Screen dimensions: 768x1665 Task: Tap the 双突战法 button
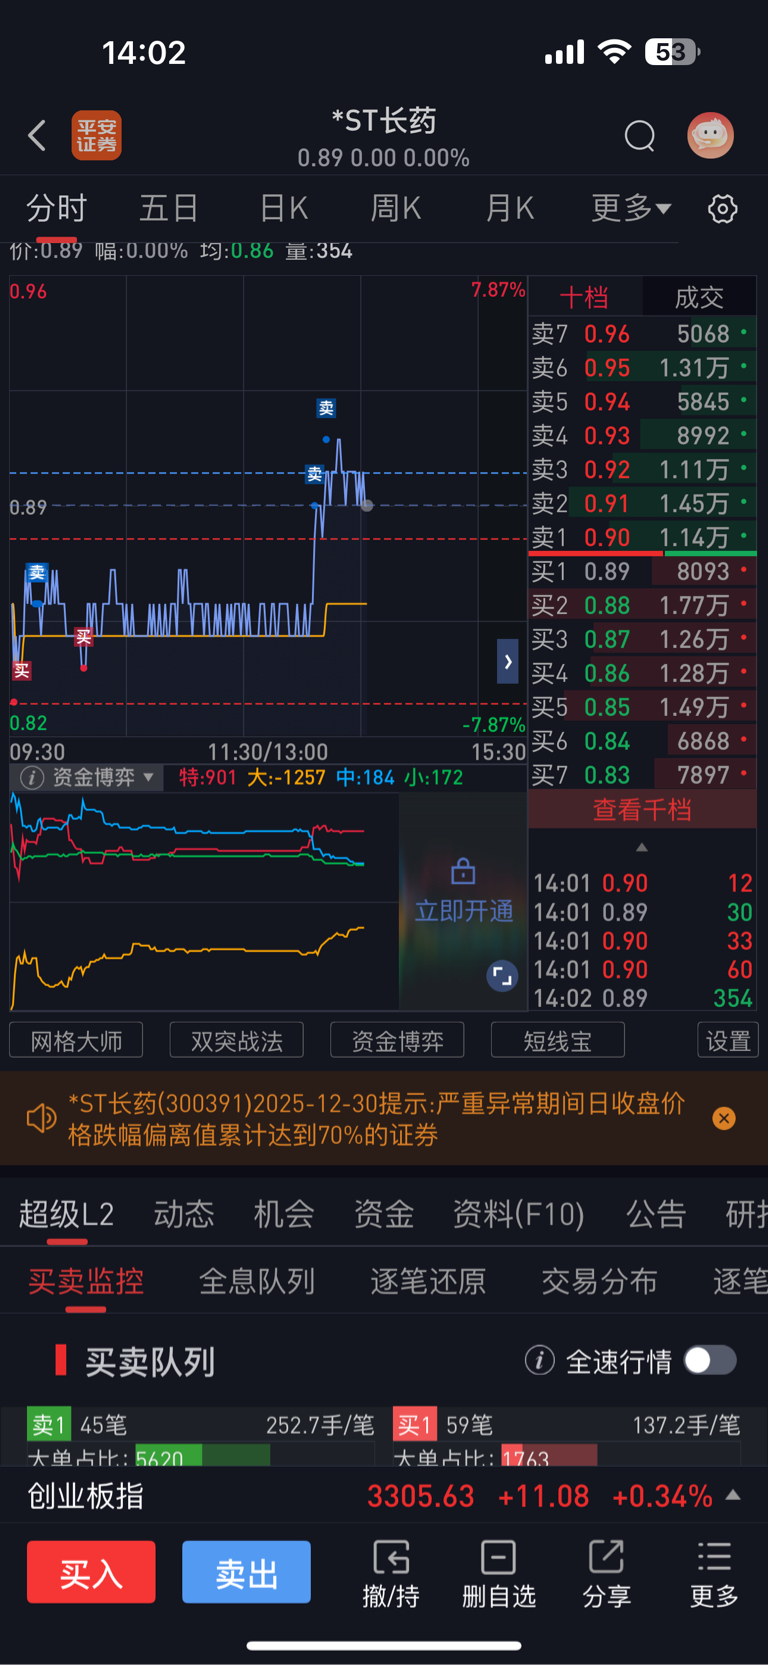[237, 1041]
